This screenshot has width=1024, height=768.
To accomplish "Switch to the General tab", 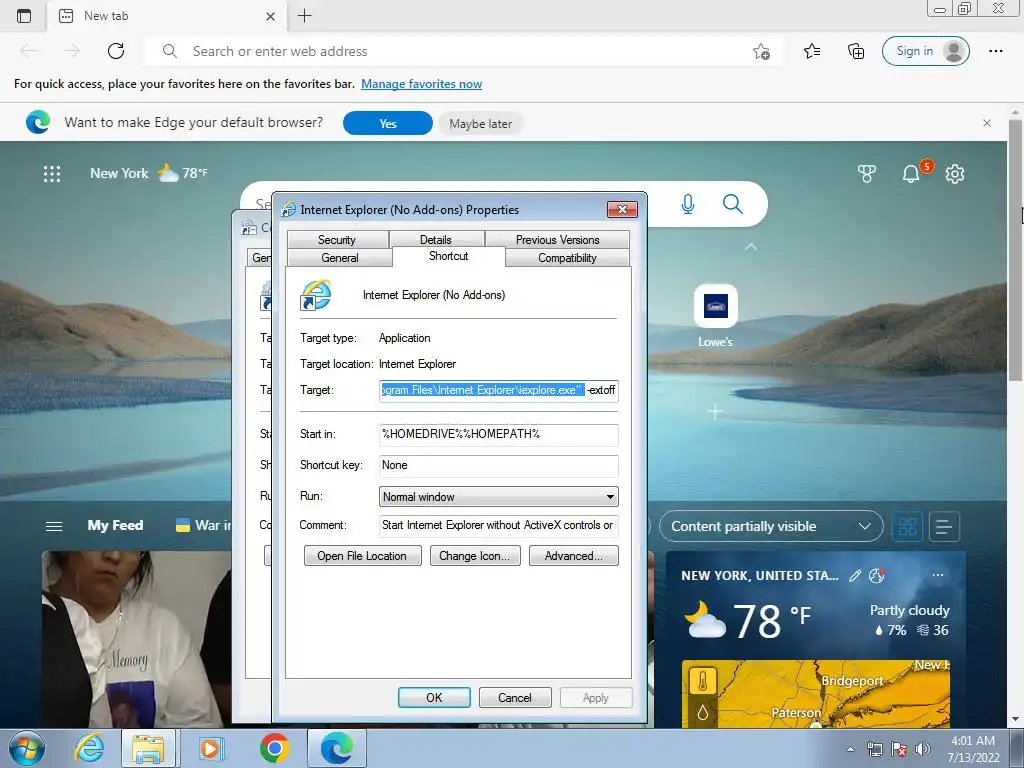I will point(340,258).
